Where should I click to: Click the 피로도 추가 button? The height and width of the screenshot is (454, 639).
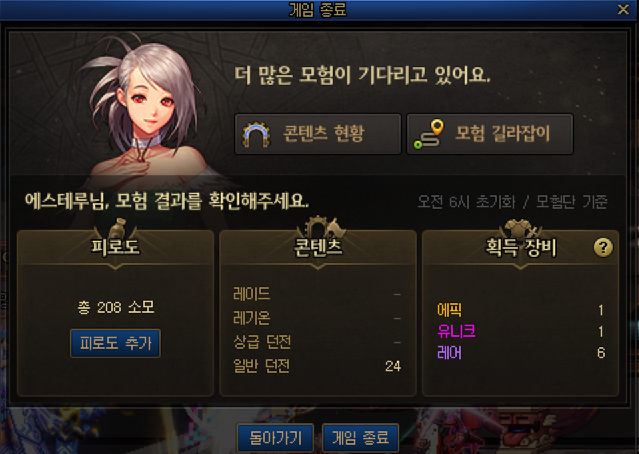point(115,343)
